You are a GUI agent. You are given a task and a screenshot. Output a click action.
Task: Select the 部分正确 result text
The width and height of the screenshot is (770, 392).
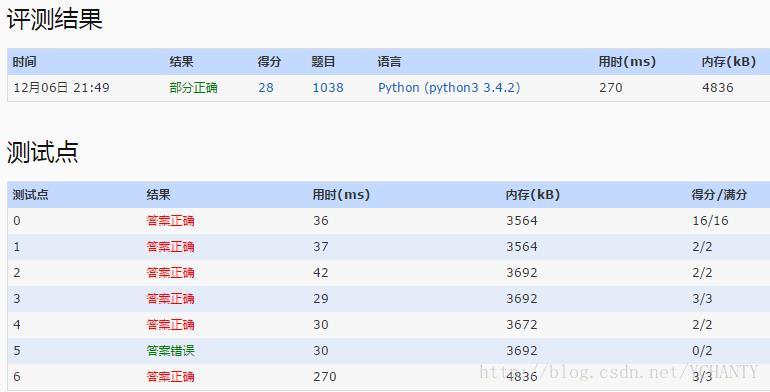pyautogui.click(x=193, y=88)
